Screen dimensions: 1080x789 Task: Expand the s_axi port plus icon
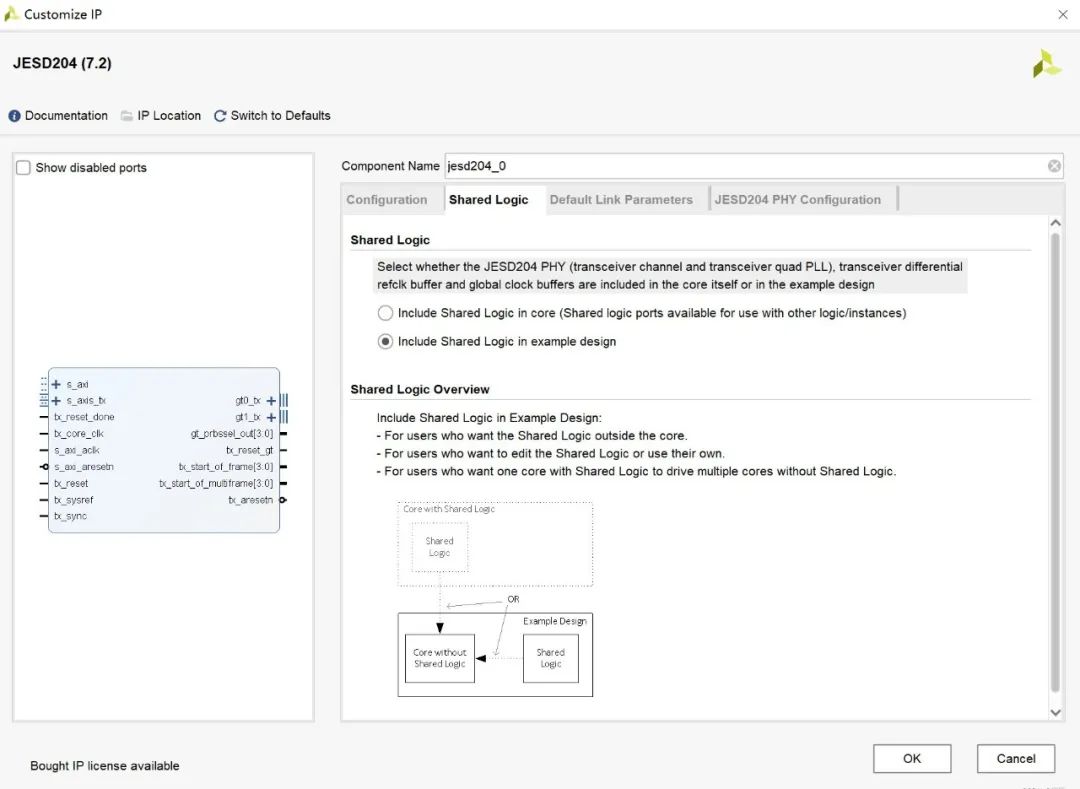56,384
